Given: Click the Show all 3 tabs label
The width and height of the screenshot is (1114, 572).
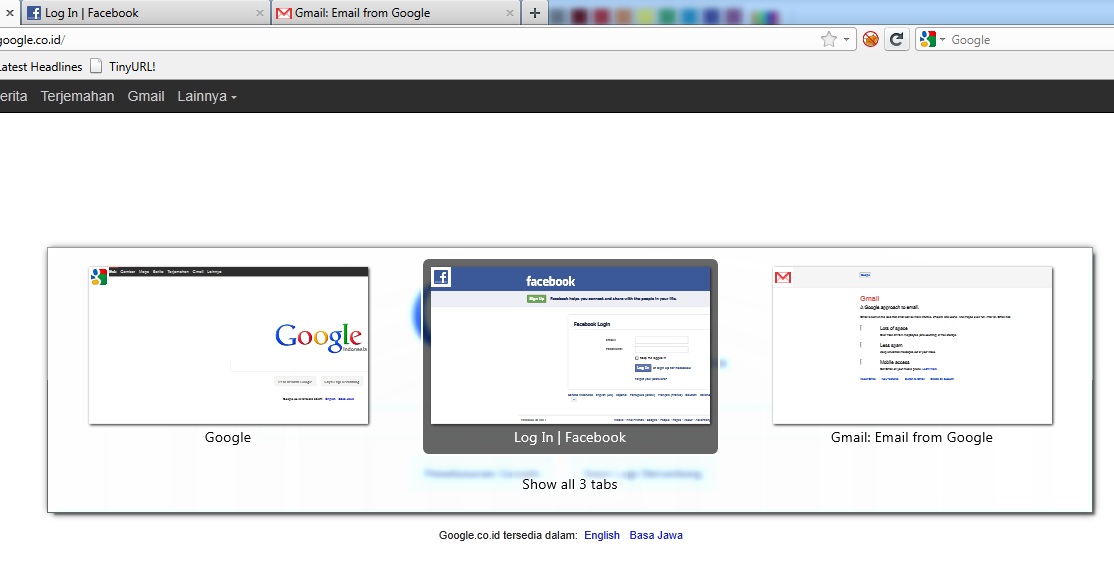Looking at the screenshot, I should point(570,485).
